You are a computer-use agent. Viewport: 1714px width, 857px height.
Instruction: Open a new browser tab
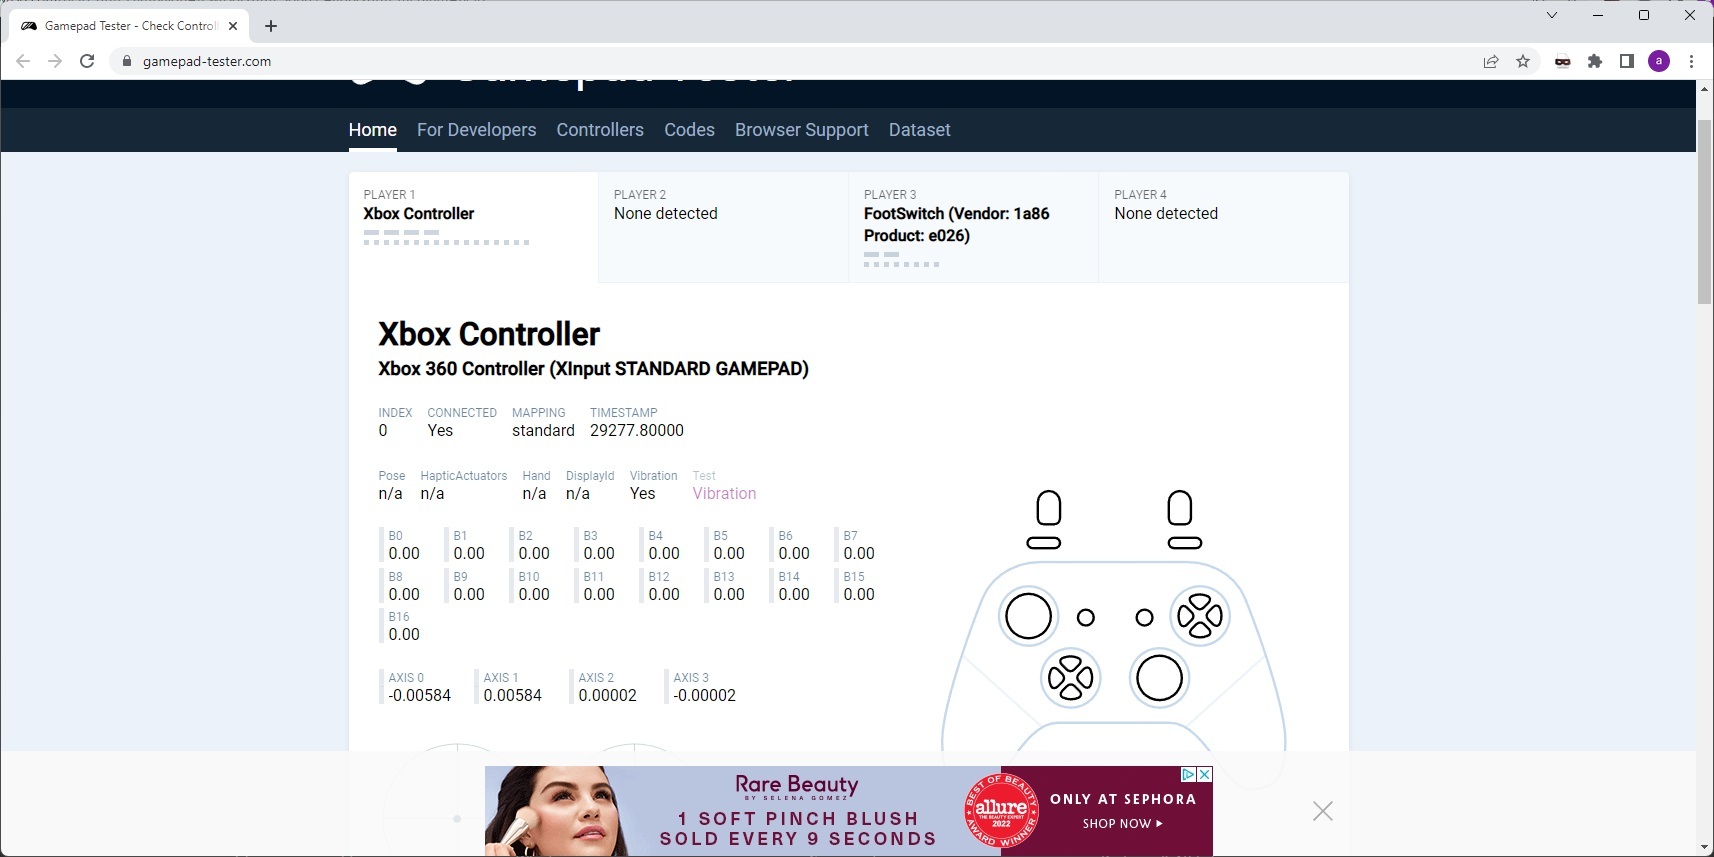(x=271, y=26)
